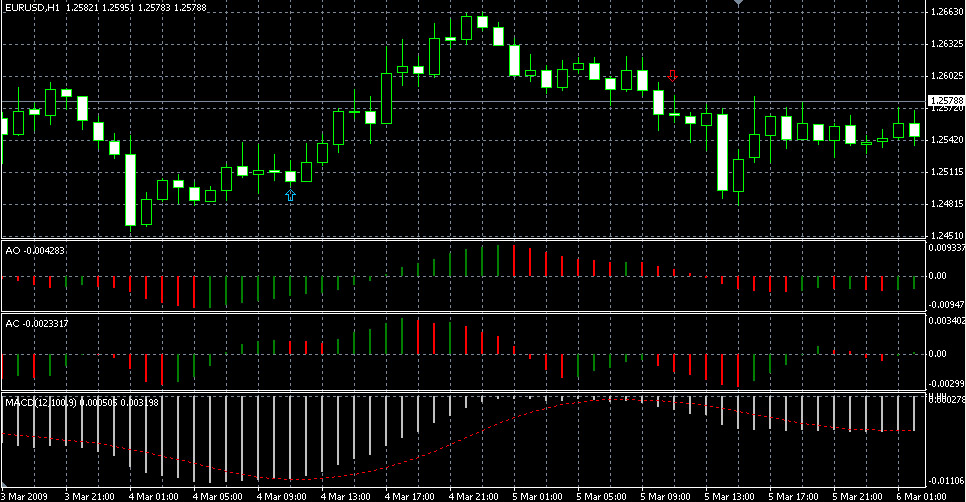Viewport: 966px width, 502px height.
Task: Click the current price label 1.25788
Action: 946,100
